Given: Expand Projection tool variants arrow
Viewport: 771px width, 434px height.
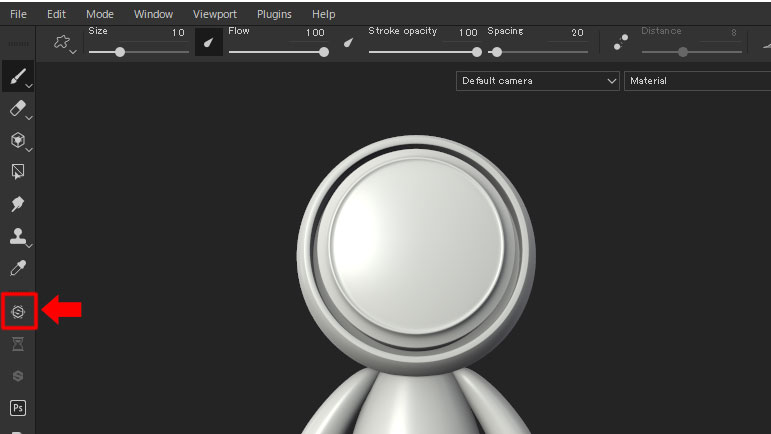Looking at the screenshot, I should [x=29, y=150].
